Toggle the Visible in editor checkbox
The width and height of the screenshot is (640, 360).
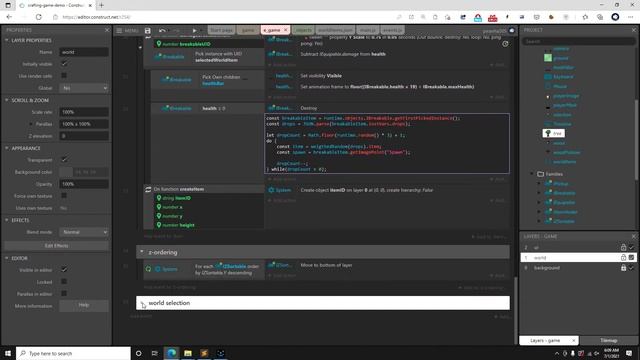point(64,269)
